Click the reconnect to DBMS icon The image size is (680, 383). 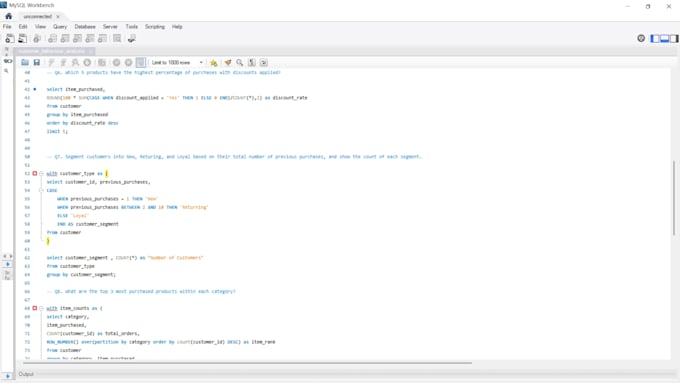tap(131, 39)
